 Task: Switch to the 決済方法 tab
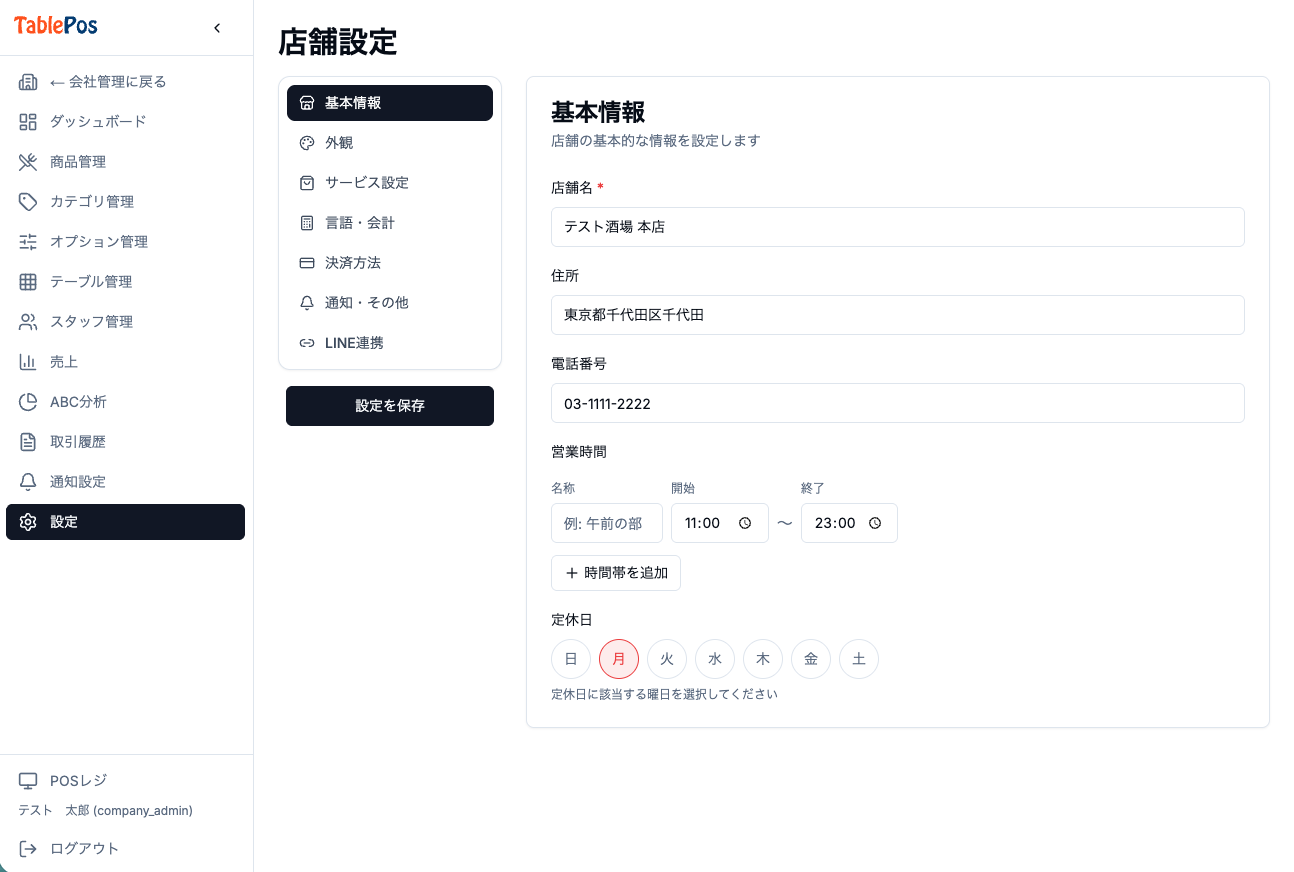pos(390,263)
